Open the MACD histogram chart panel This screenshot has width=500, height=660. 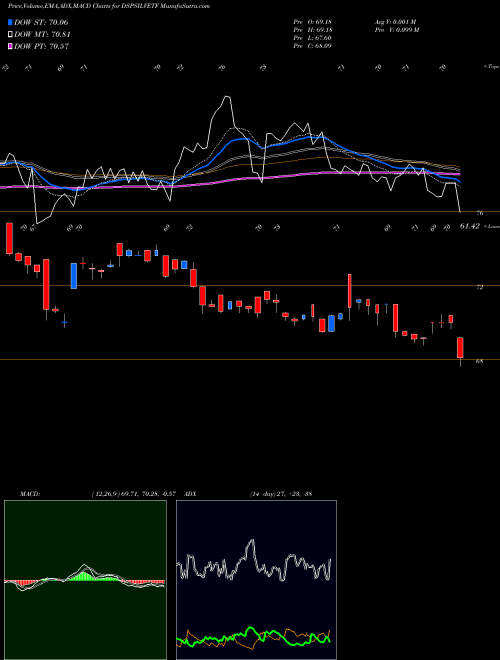coord(85,580)
